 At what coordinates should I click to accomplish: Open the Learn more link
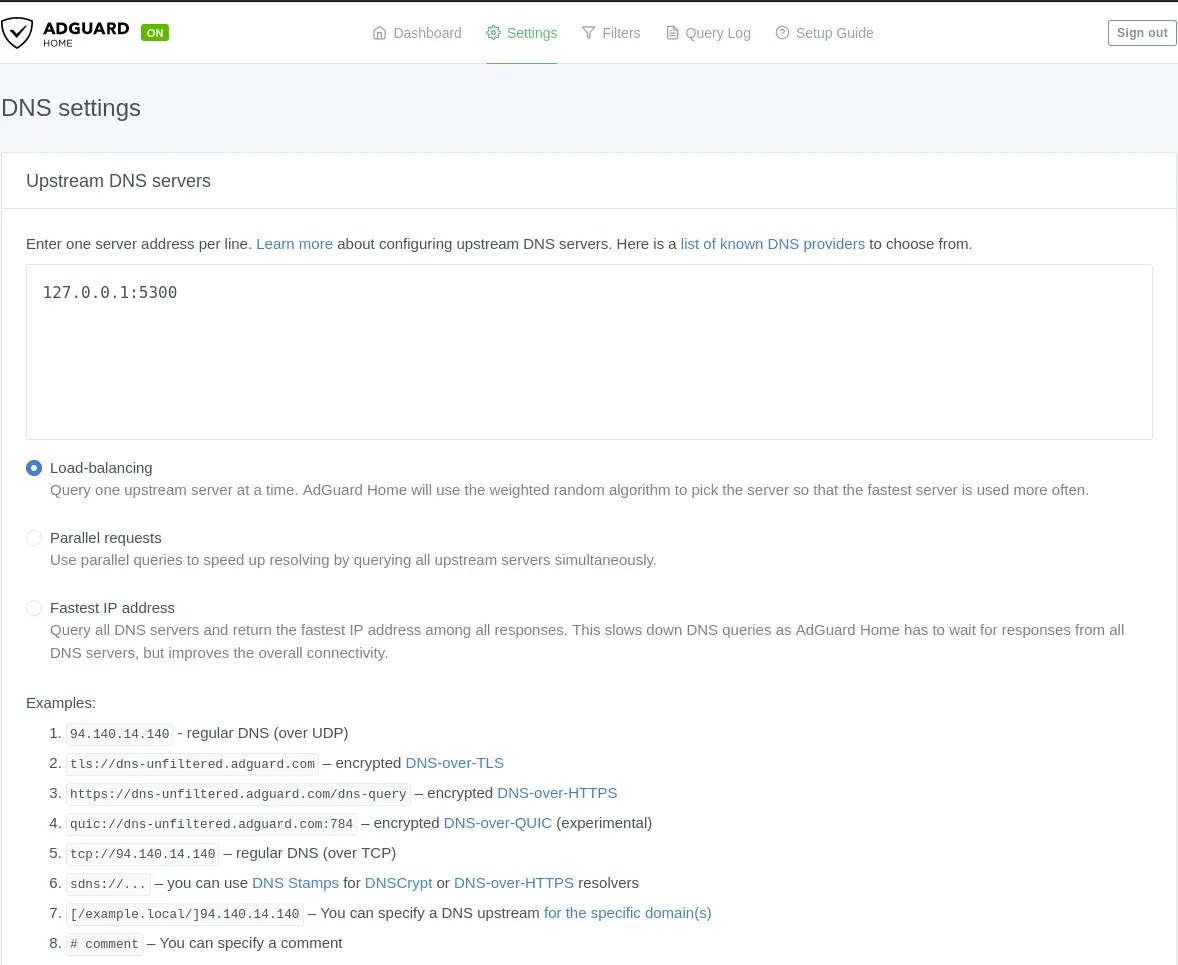294,244
